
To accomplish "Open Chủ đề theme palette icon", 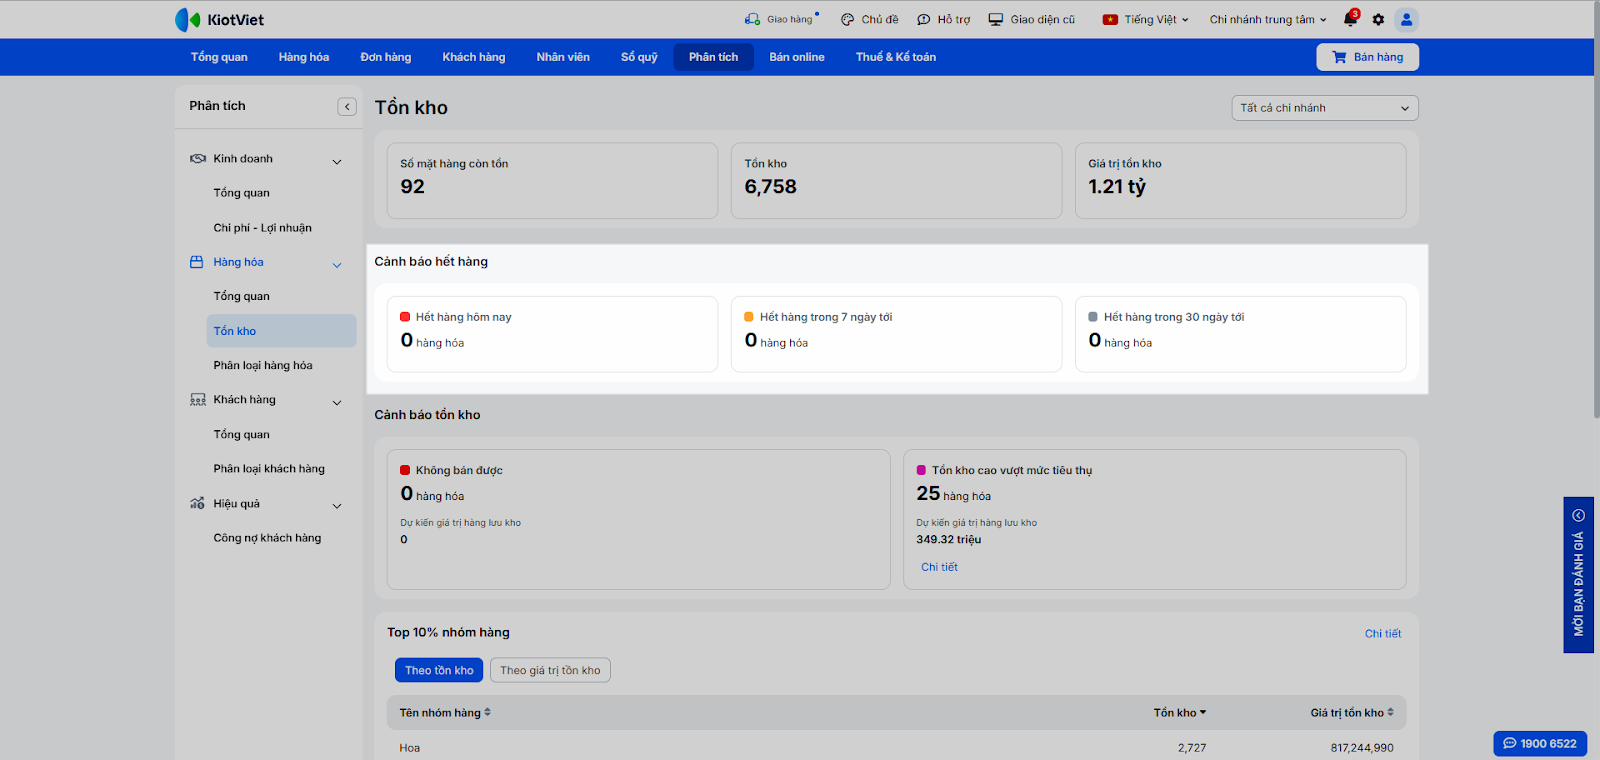I will (x=847, y=19).
